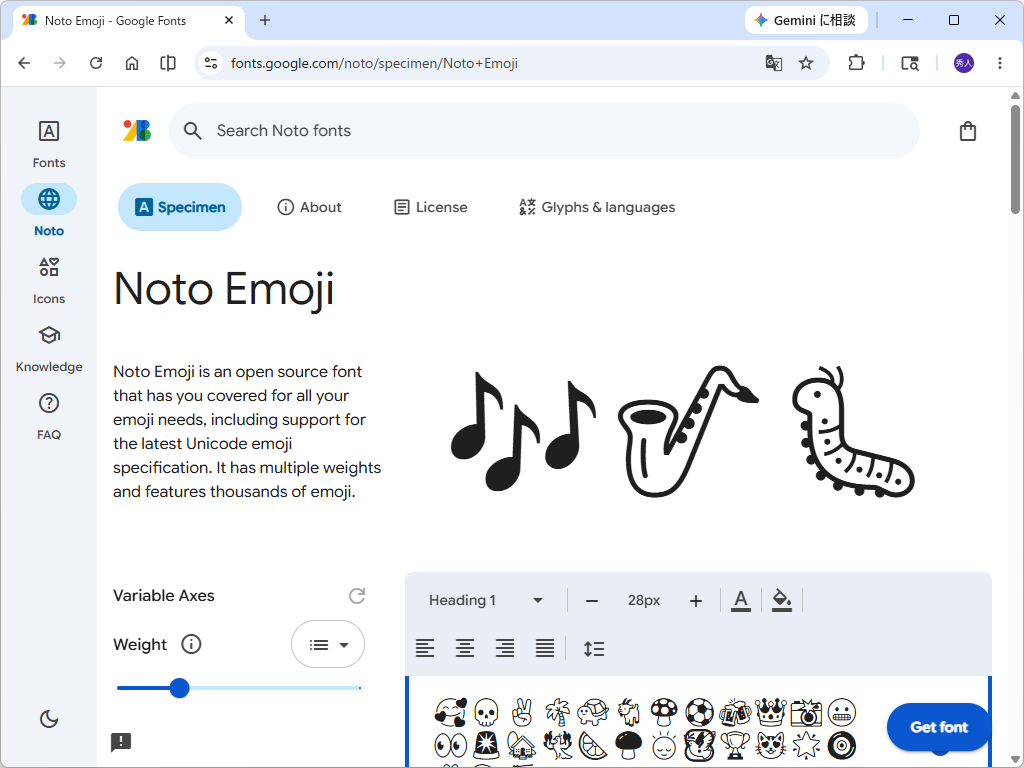Open the Weight list dropdown
The width and height of the screenshot is (1024, 768).
(328, 645)
